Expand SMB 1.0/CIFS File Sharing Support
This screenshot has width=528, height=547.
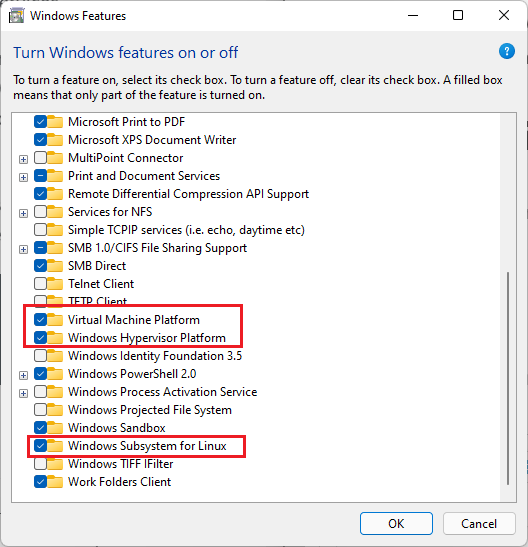[23, 249]
